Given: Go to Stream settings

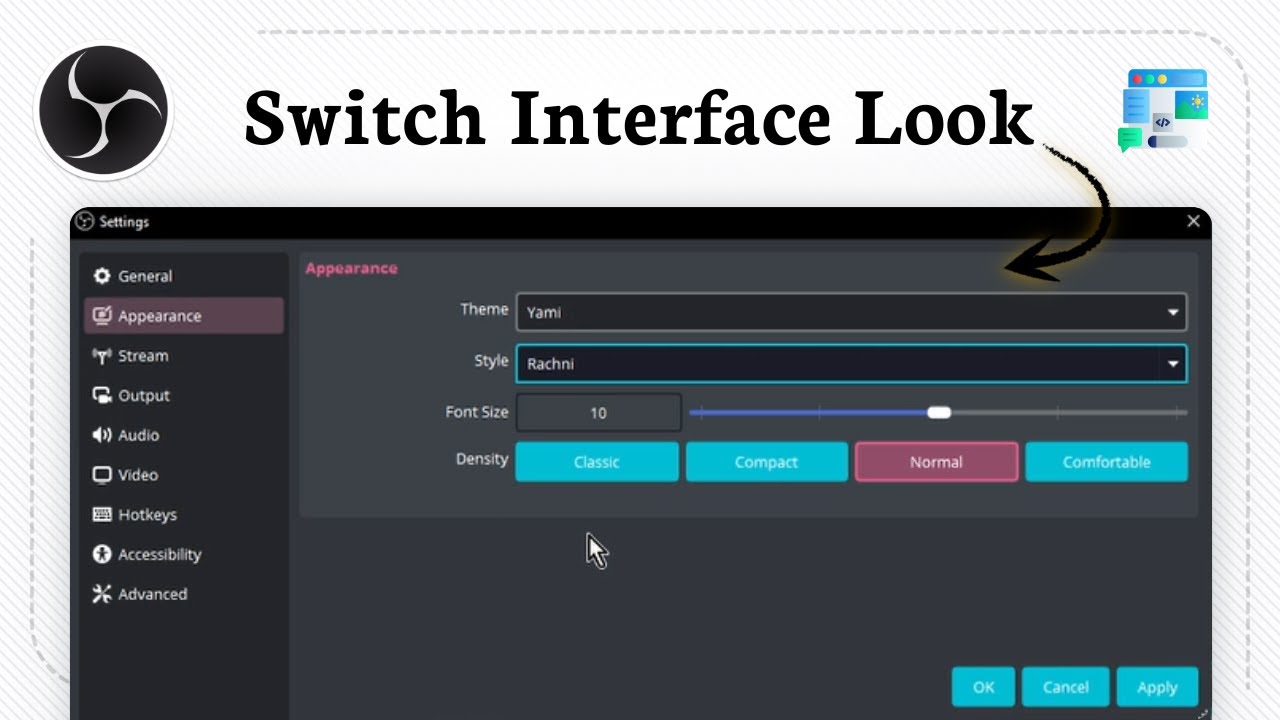Looking at the screenshot, I should pos(184,356).
